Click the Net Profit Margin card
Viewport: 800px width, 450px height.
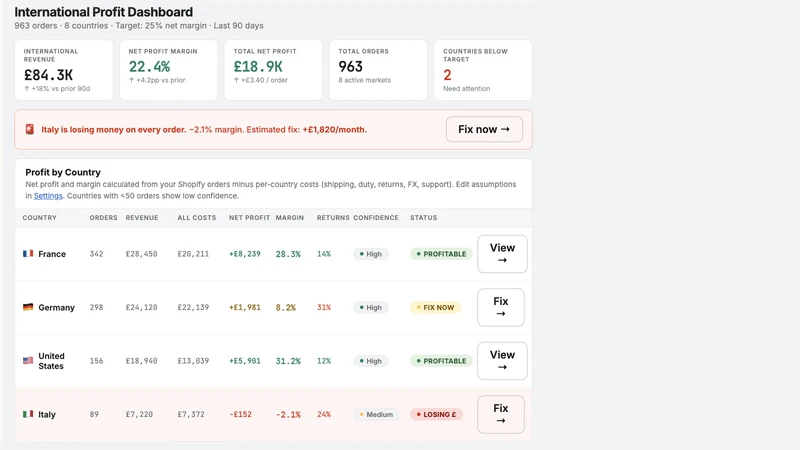click(x=168, y=70)
